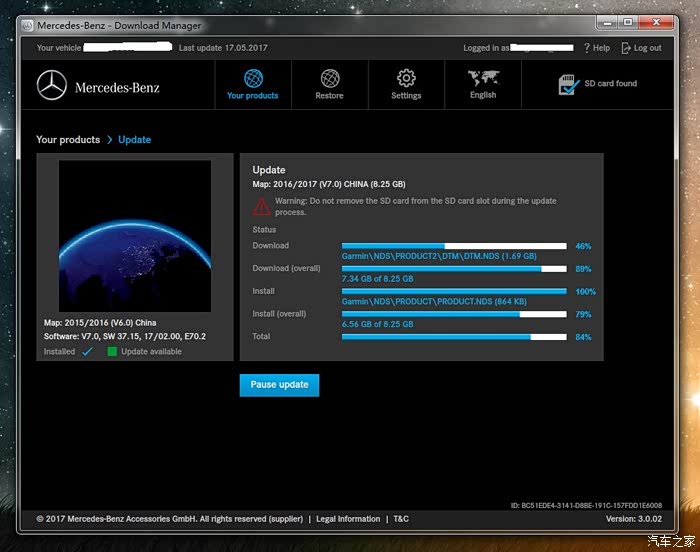
Task: Click the red warning triangle icon
Action: (x=260, y=206)
